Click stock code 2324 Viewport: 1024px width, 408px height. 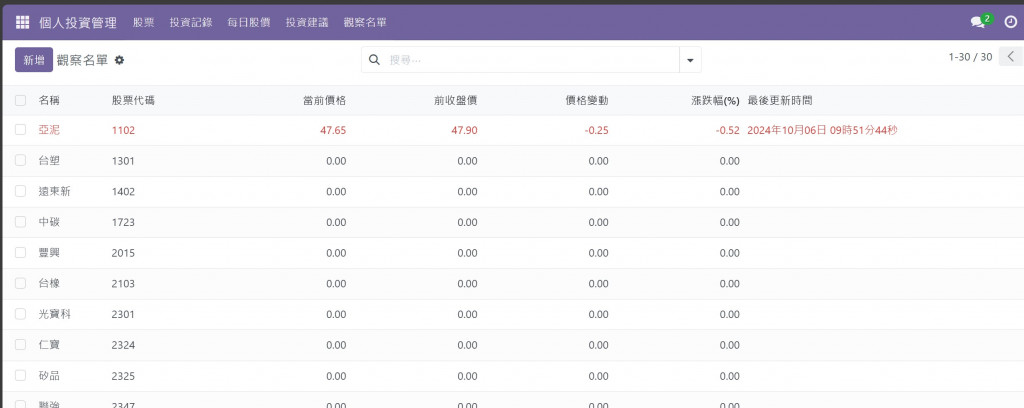pos(123,345)
